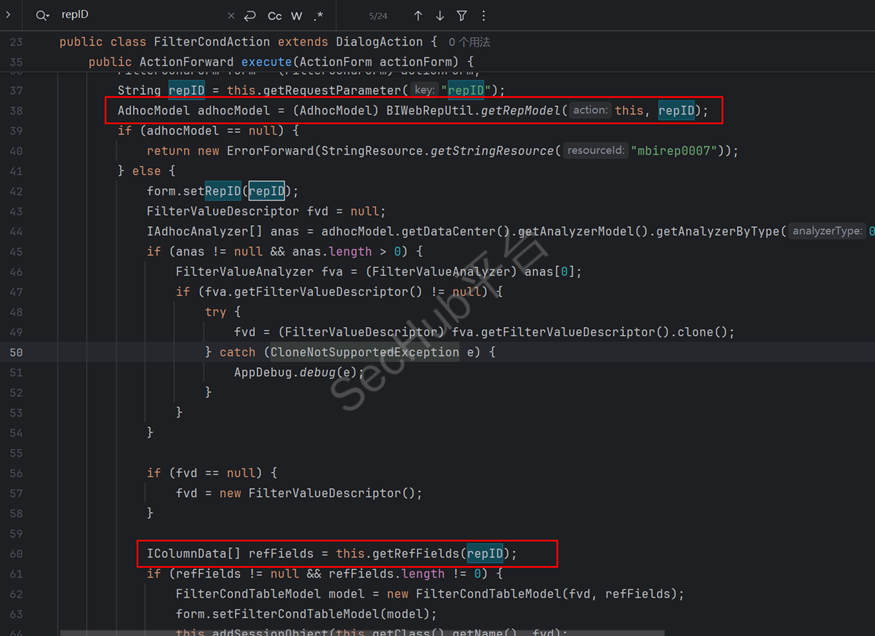Open search results filter funnel
Screen dimensions: 875x636
click(462, 16)
